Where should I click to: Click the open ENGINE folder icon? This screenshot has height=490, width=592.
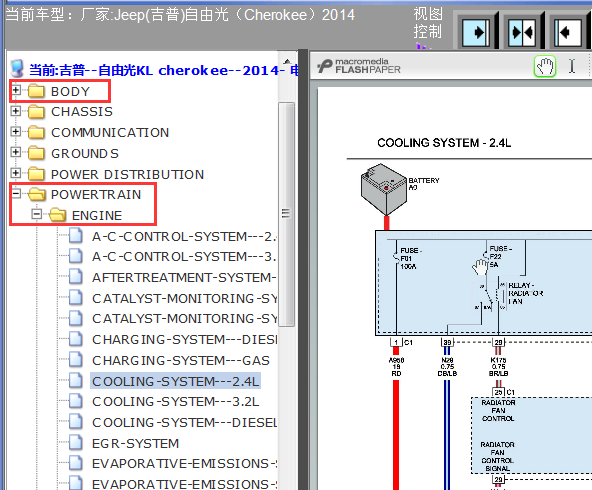pyautogui.click(x=58, y=215)
